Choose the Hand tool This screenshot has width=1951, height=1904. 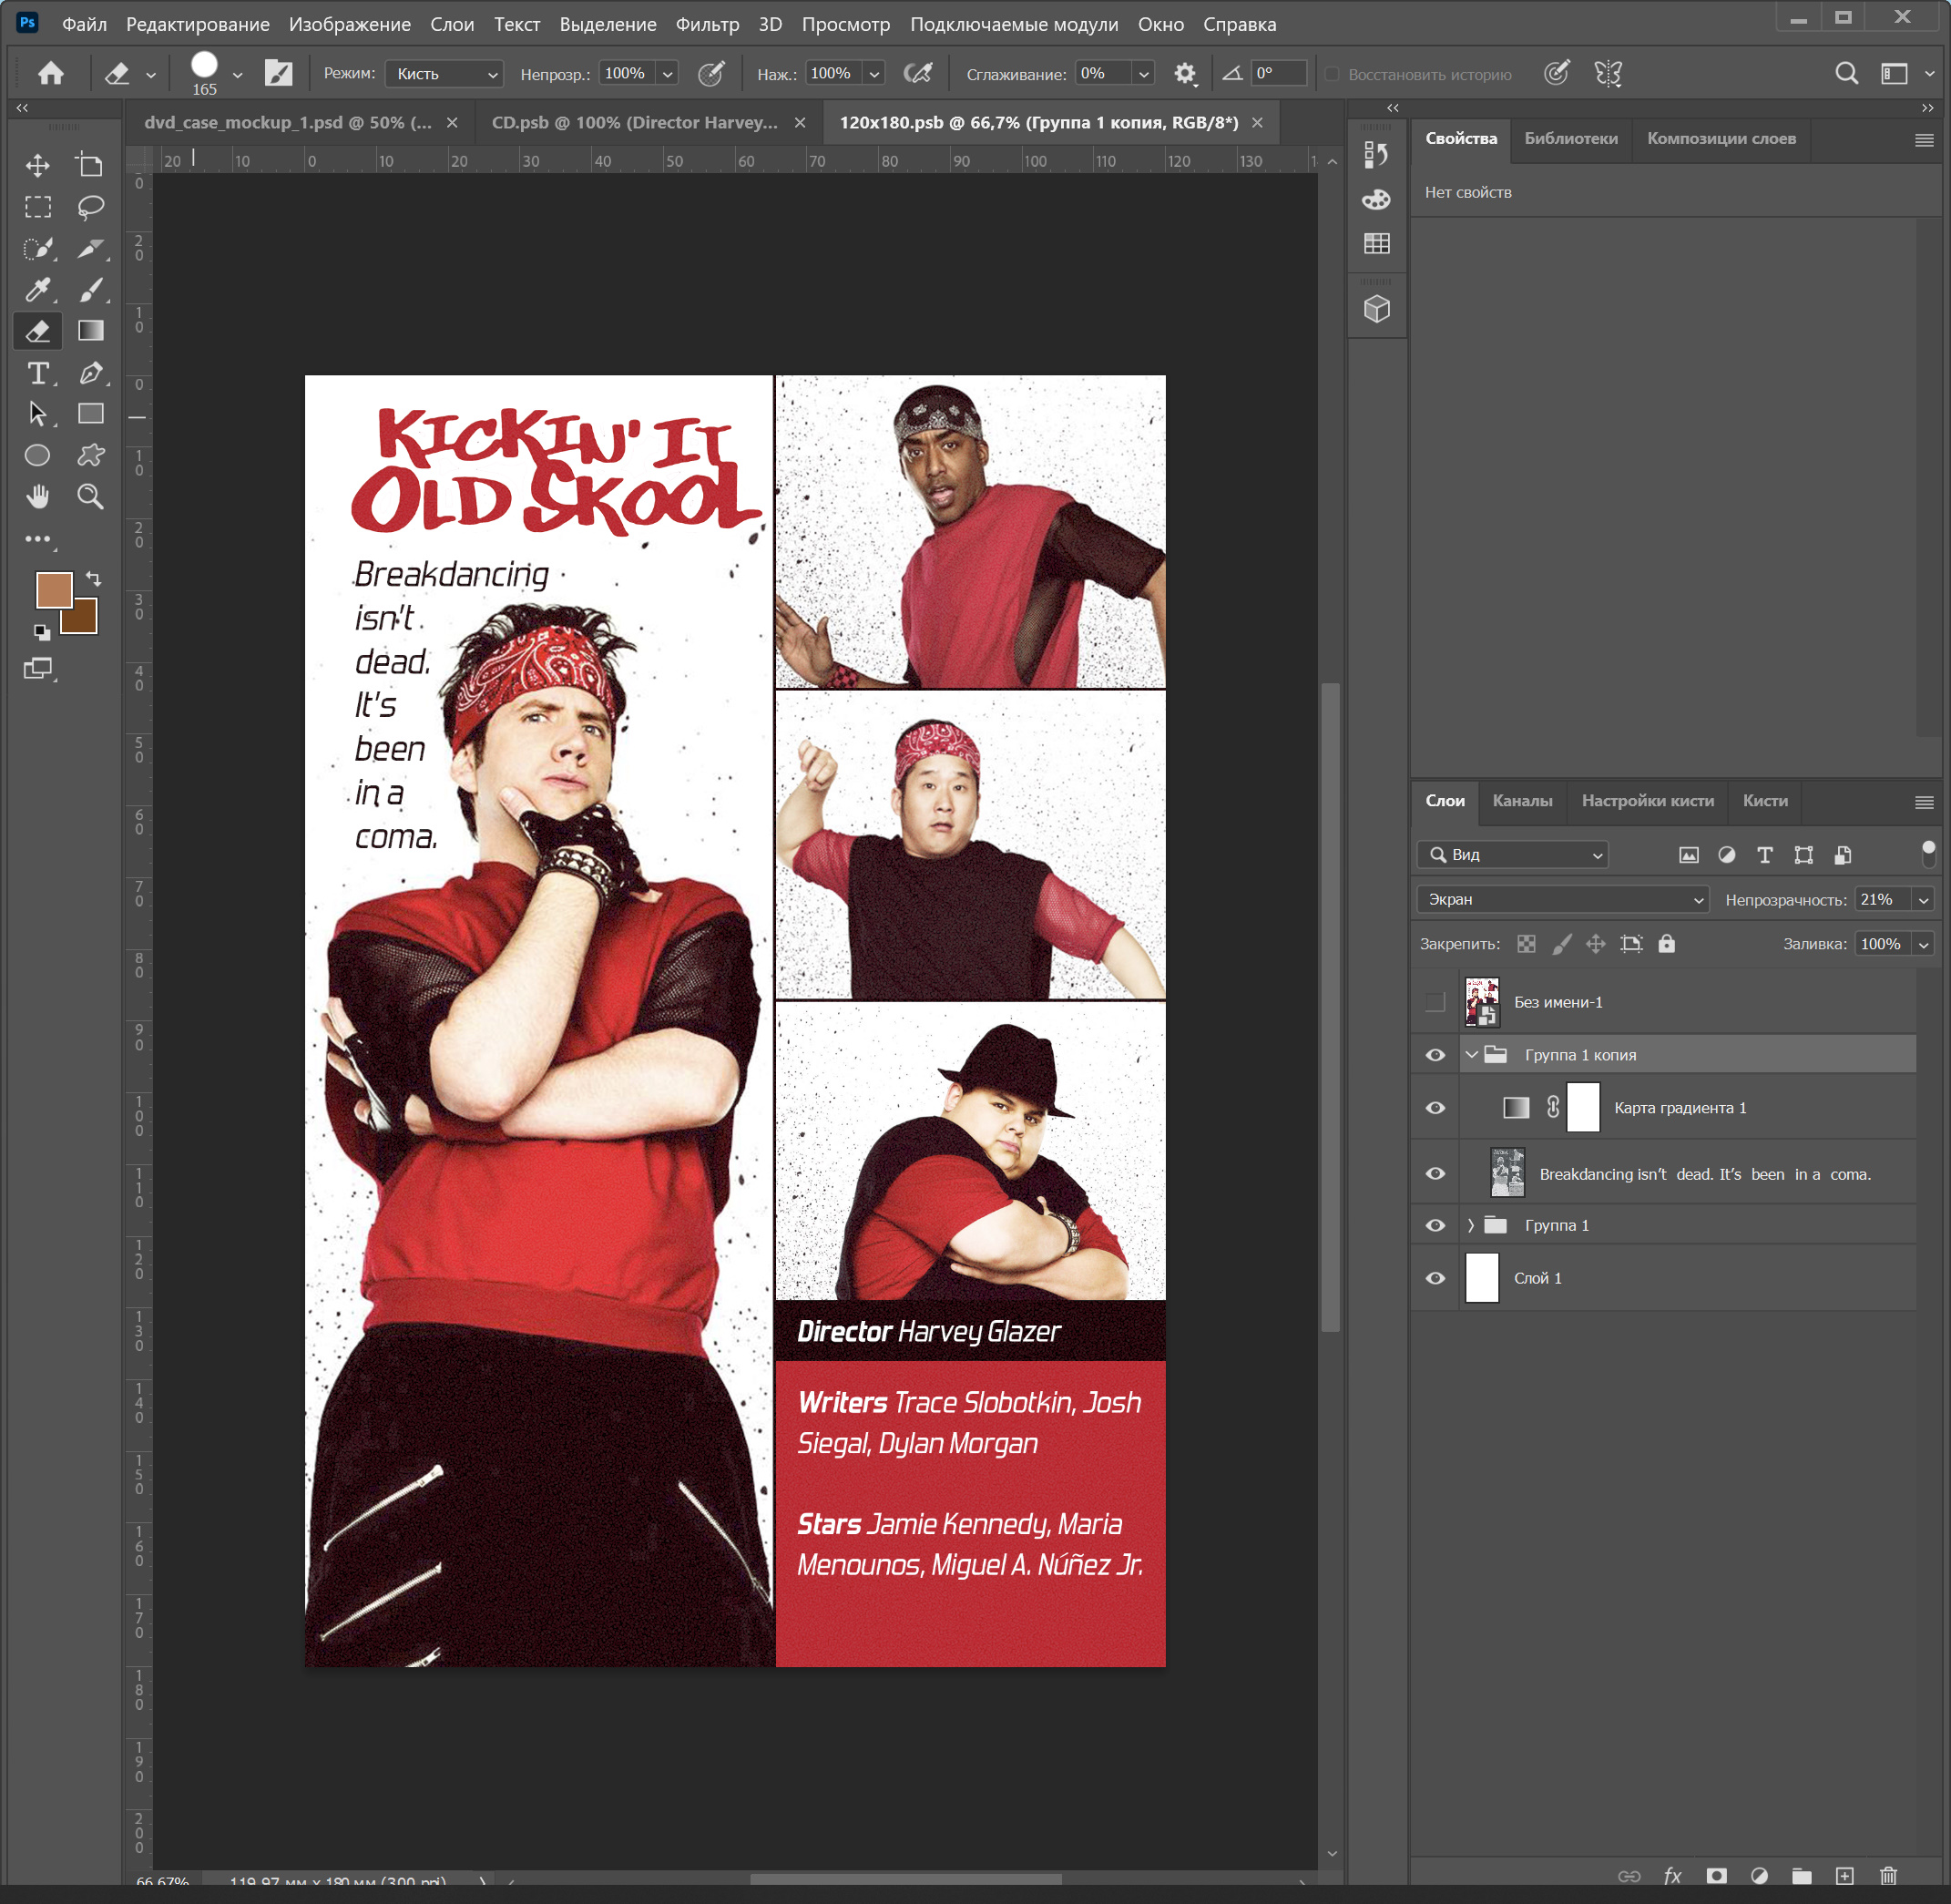point(38,497)
